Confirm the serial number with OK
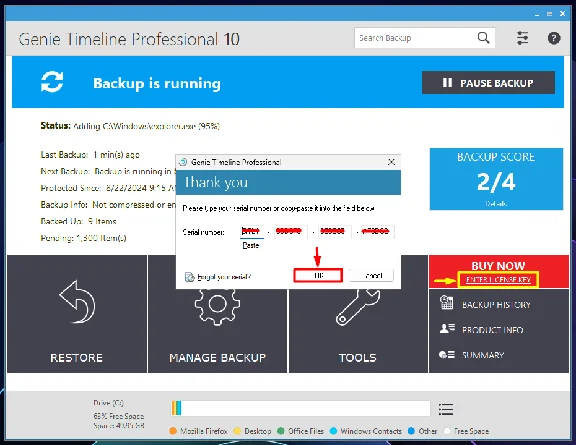Viewport: 576px width, 445px height. (x=318, y=275)
